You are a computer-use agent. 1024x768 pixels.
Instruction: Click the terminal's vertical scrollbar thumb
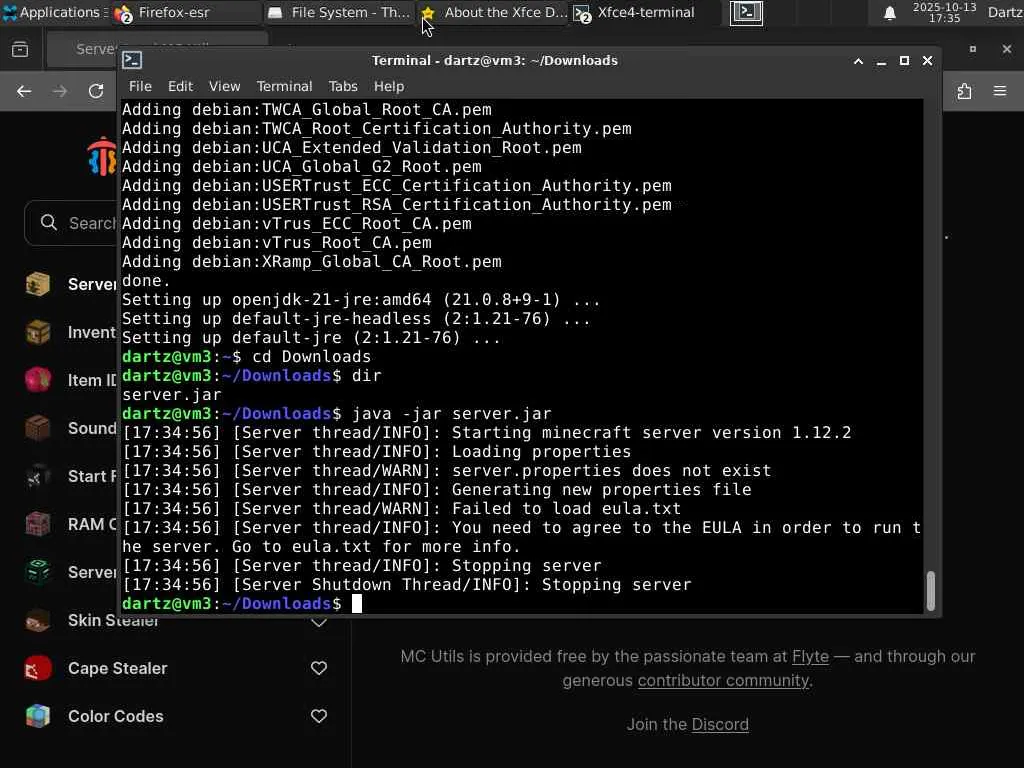(x=931, y=590)
